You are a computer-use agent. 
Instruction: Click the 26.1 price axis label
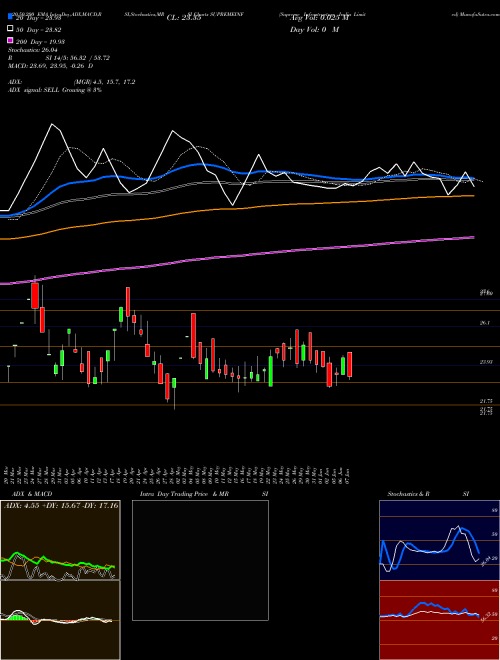pyautogui.click(x=484, y=323)
